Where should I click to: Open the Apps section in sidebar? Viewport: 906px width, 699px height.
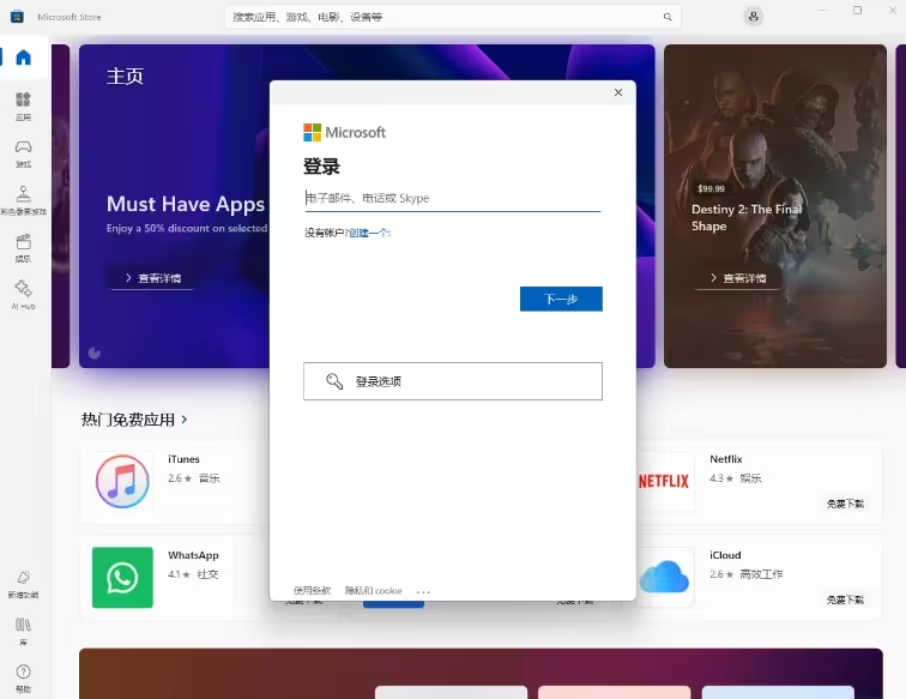click(x=23, y=106)
